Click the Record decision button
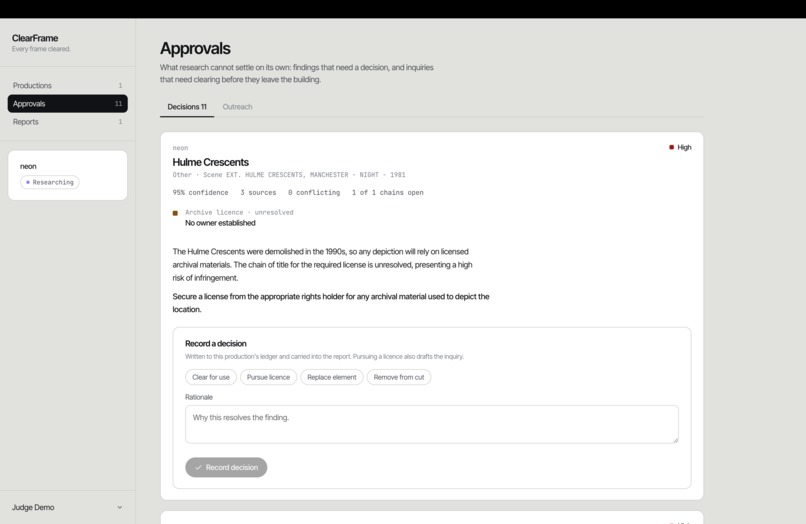 click(x=226, y=467)
